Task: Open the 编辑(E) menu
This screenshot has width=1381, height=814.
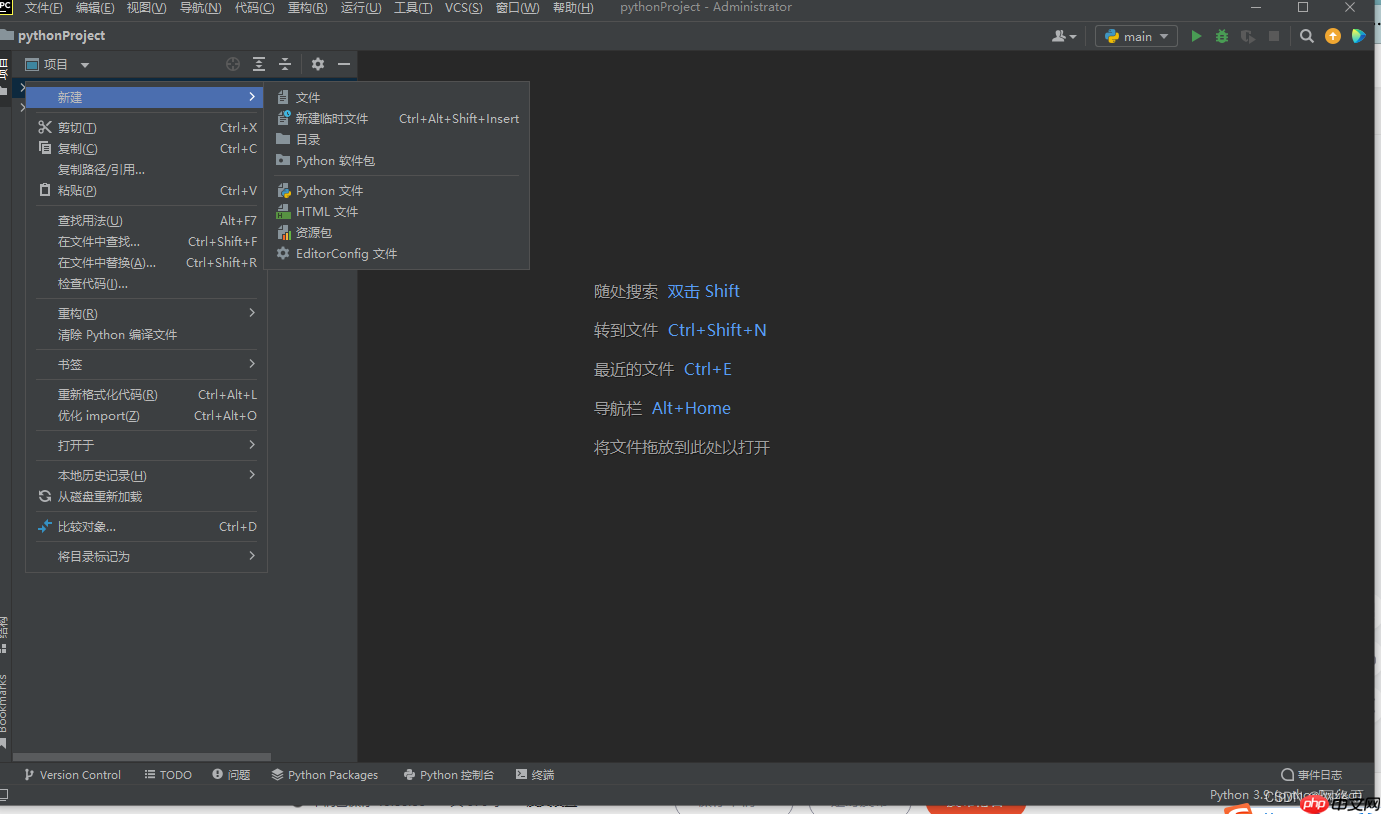Action: pos(95,8)
